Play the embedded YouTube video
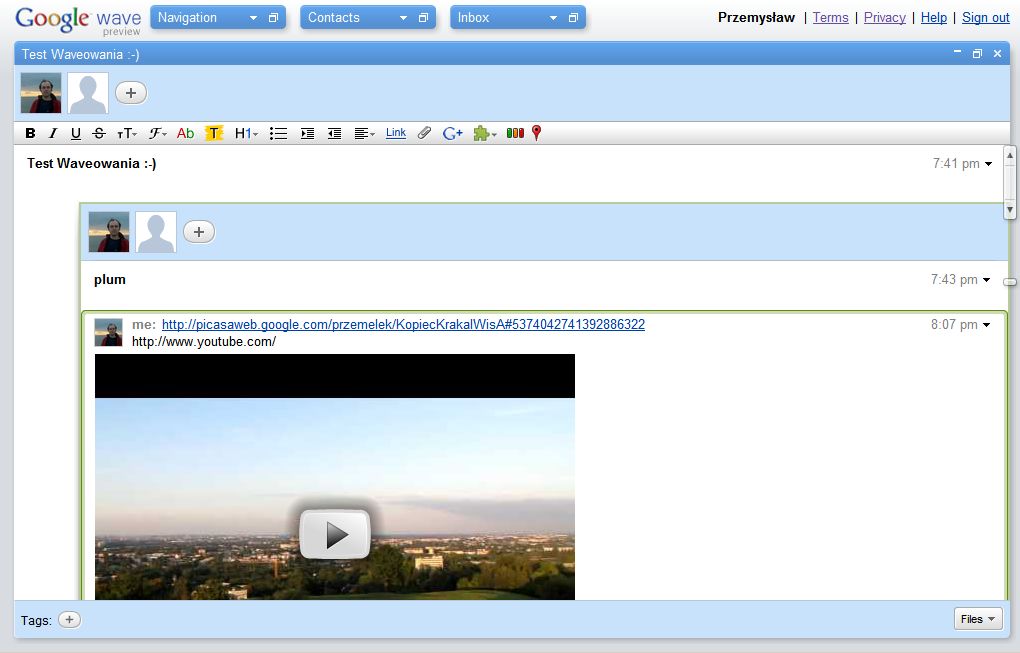The width and height of the screenshot is (1020, 653). (334, 535)
